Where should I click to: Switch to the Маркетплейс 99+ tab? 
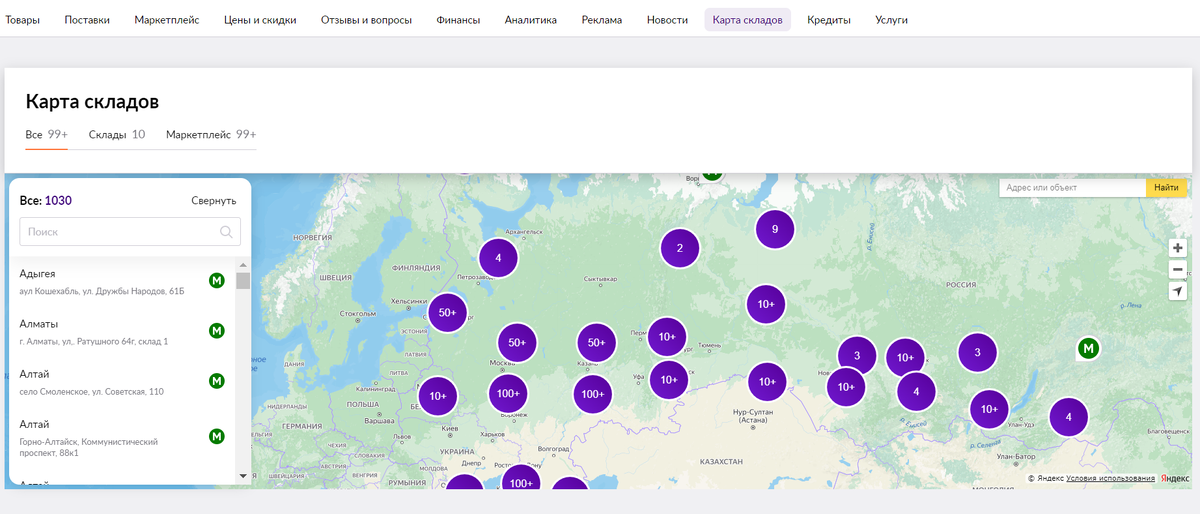tap(211, 134)
